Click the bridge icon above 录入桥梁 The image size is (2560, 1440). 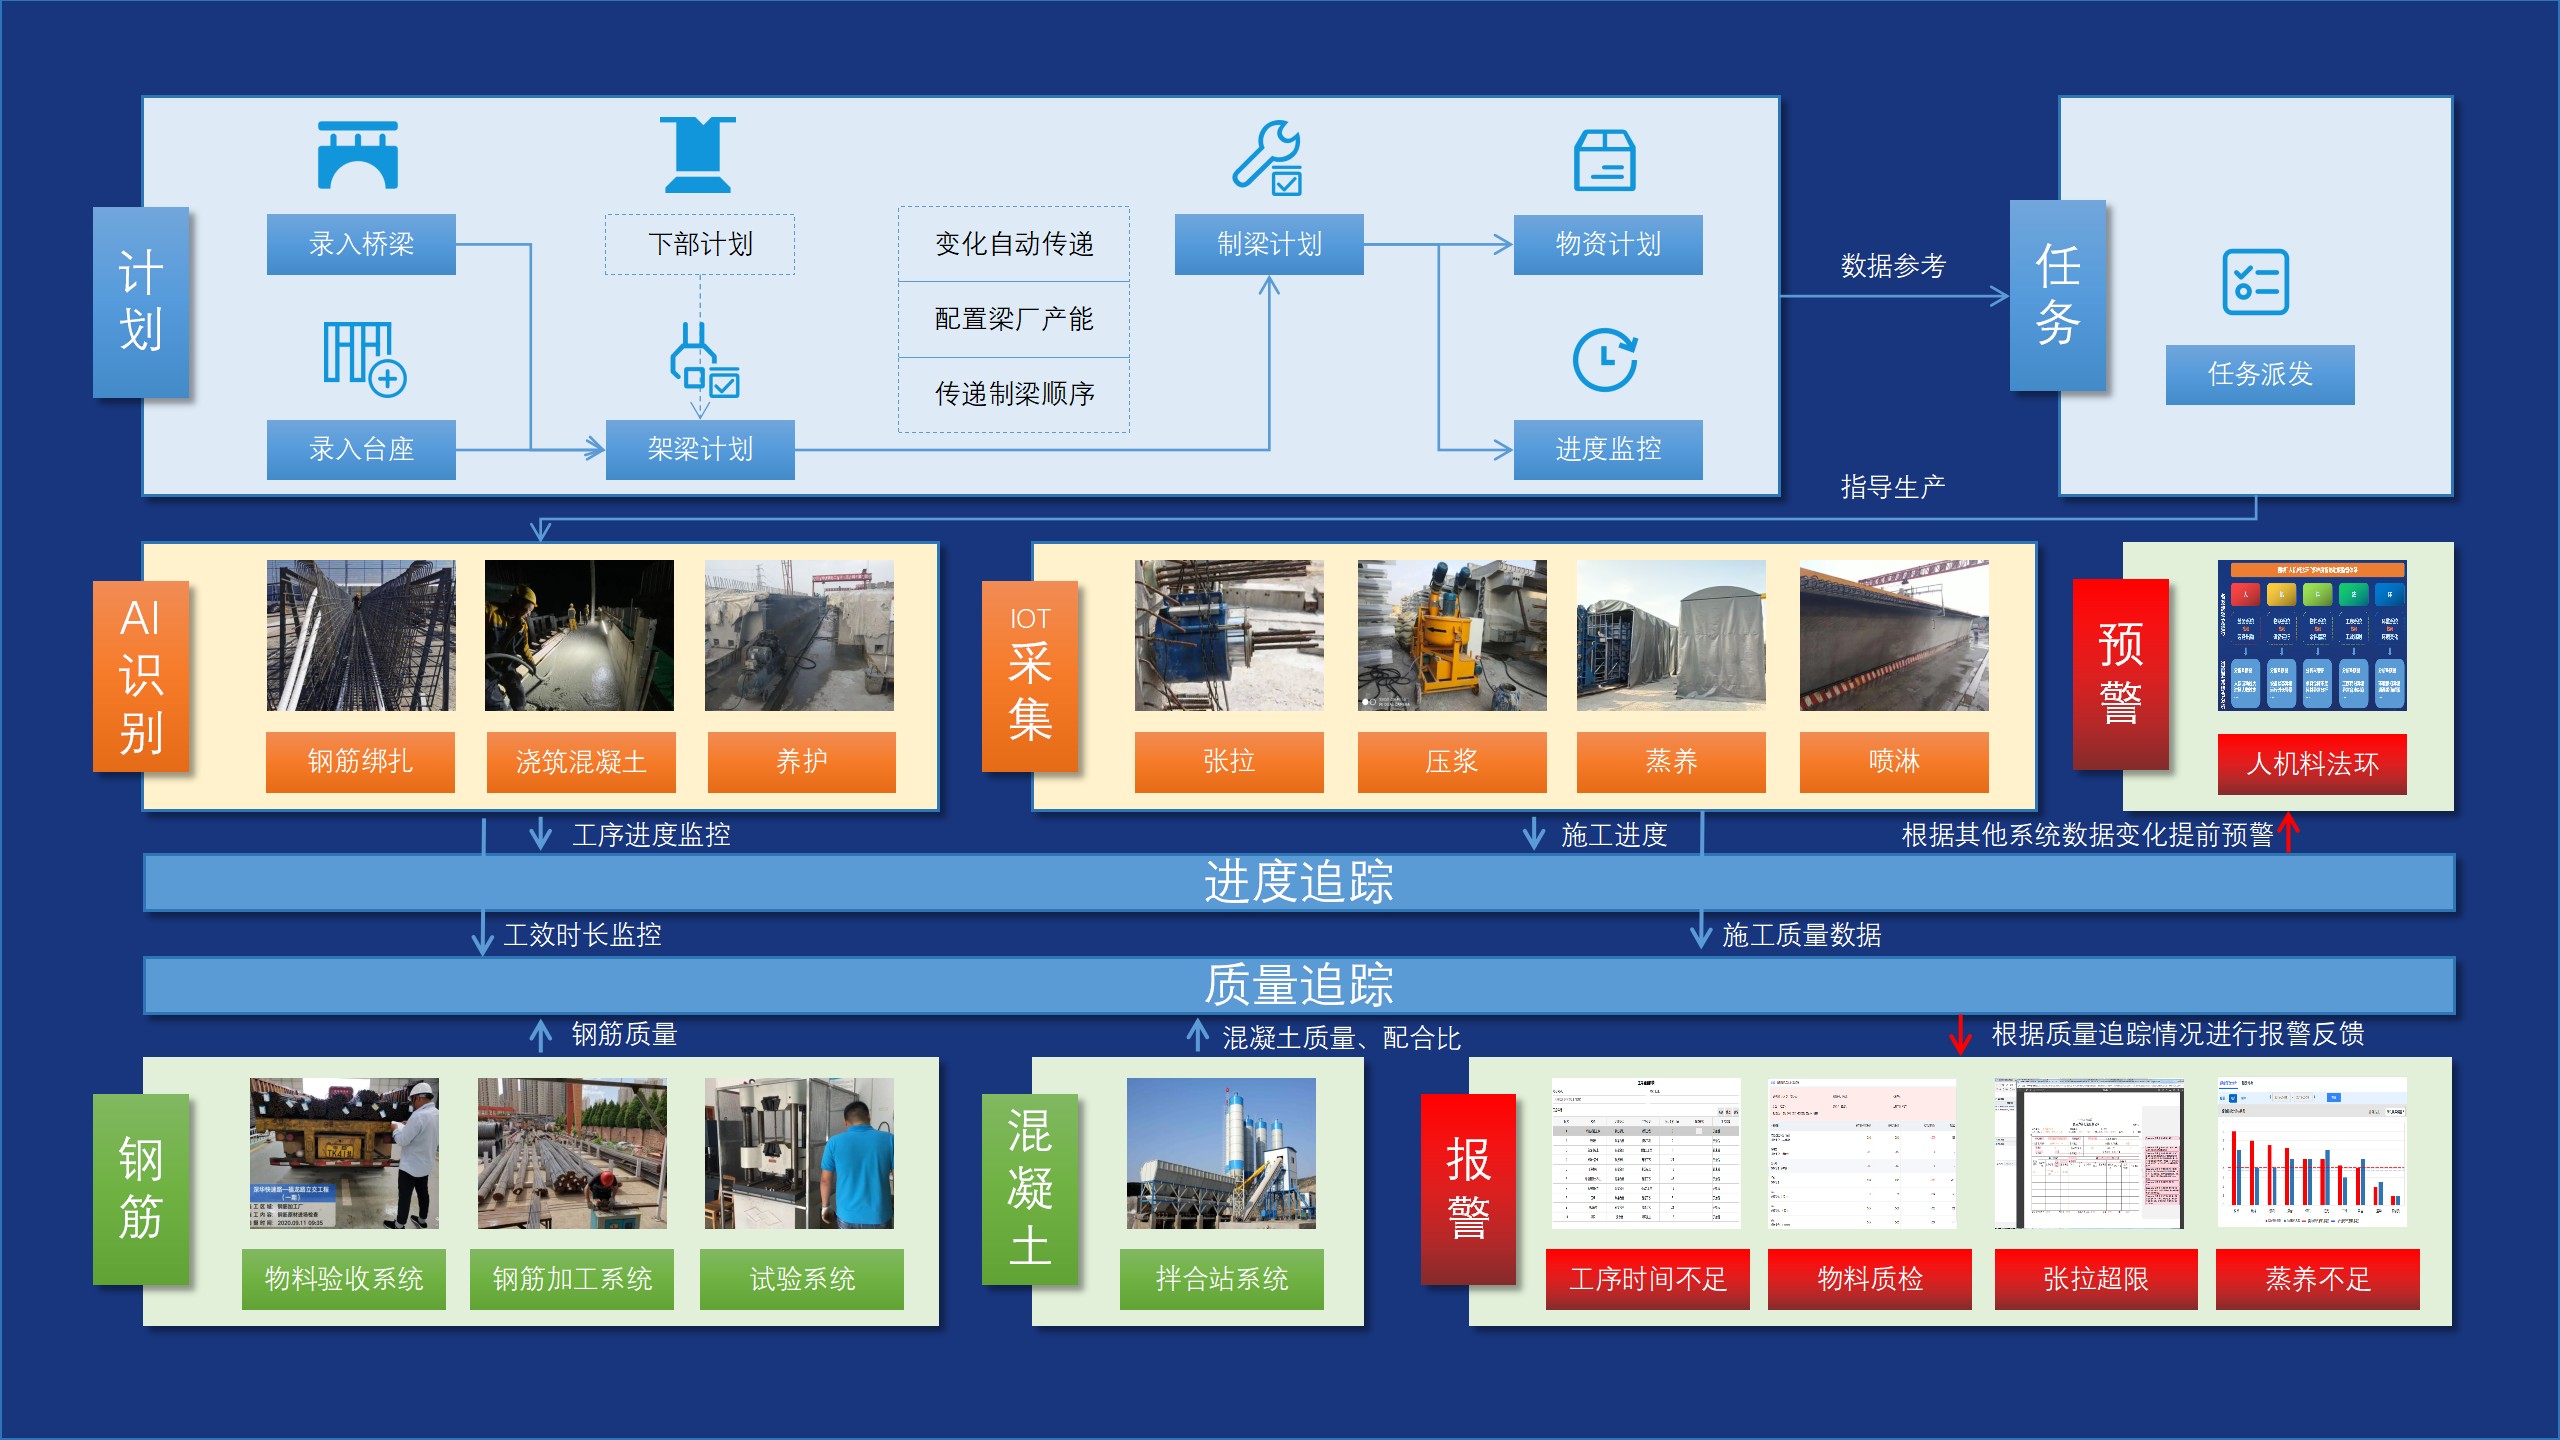click(358, 155)
